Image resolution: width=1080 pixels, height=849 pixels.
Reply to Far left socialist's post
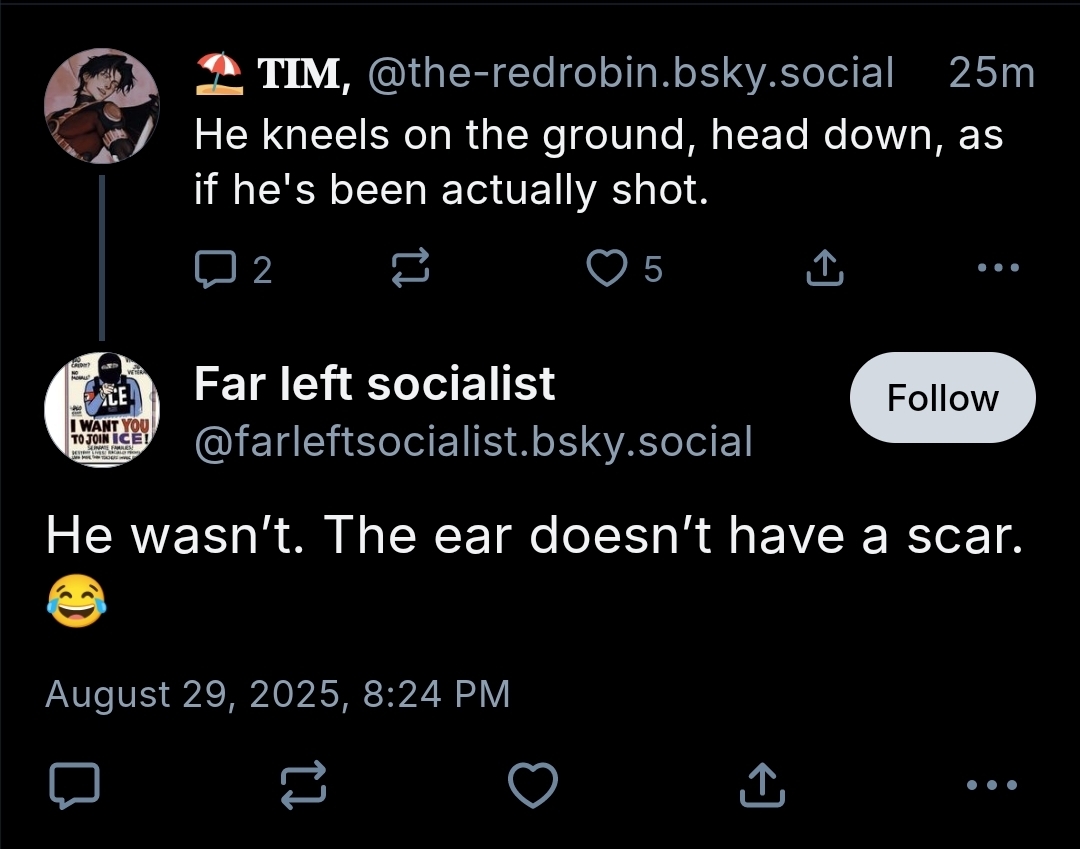pyautogui.click(x=74, y=784)
